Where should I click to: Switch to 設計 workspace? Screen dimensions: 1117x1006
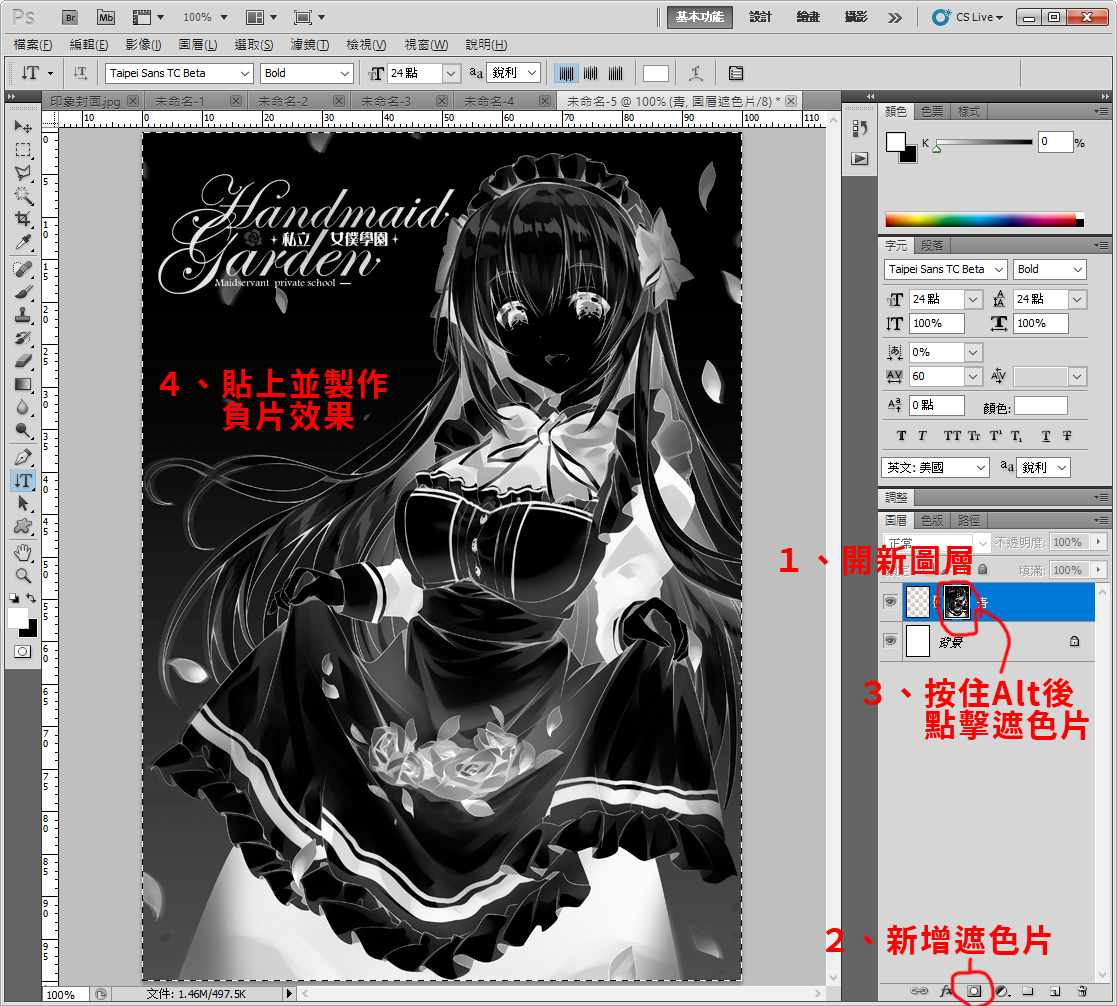click(760, 17)
